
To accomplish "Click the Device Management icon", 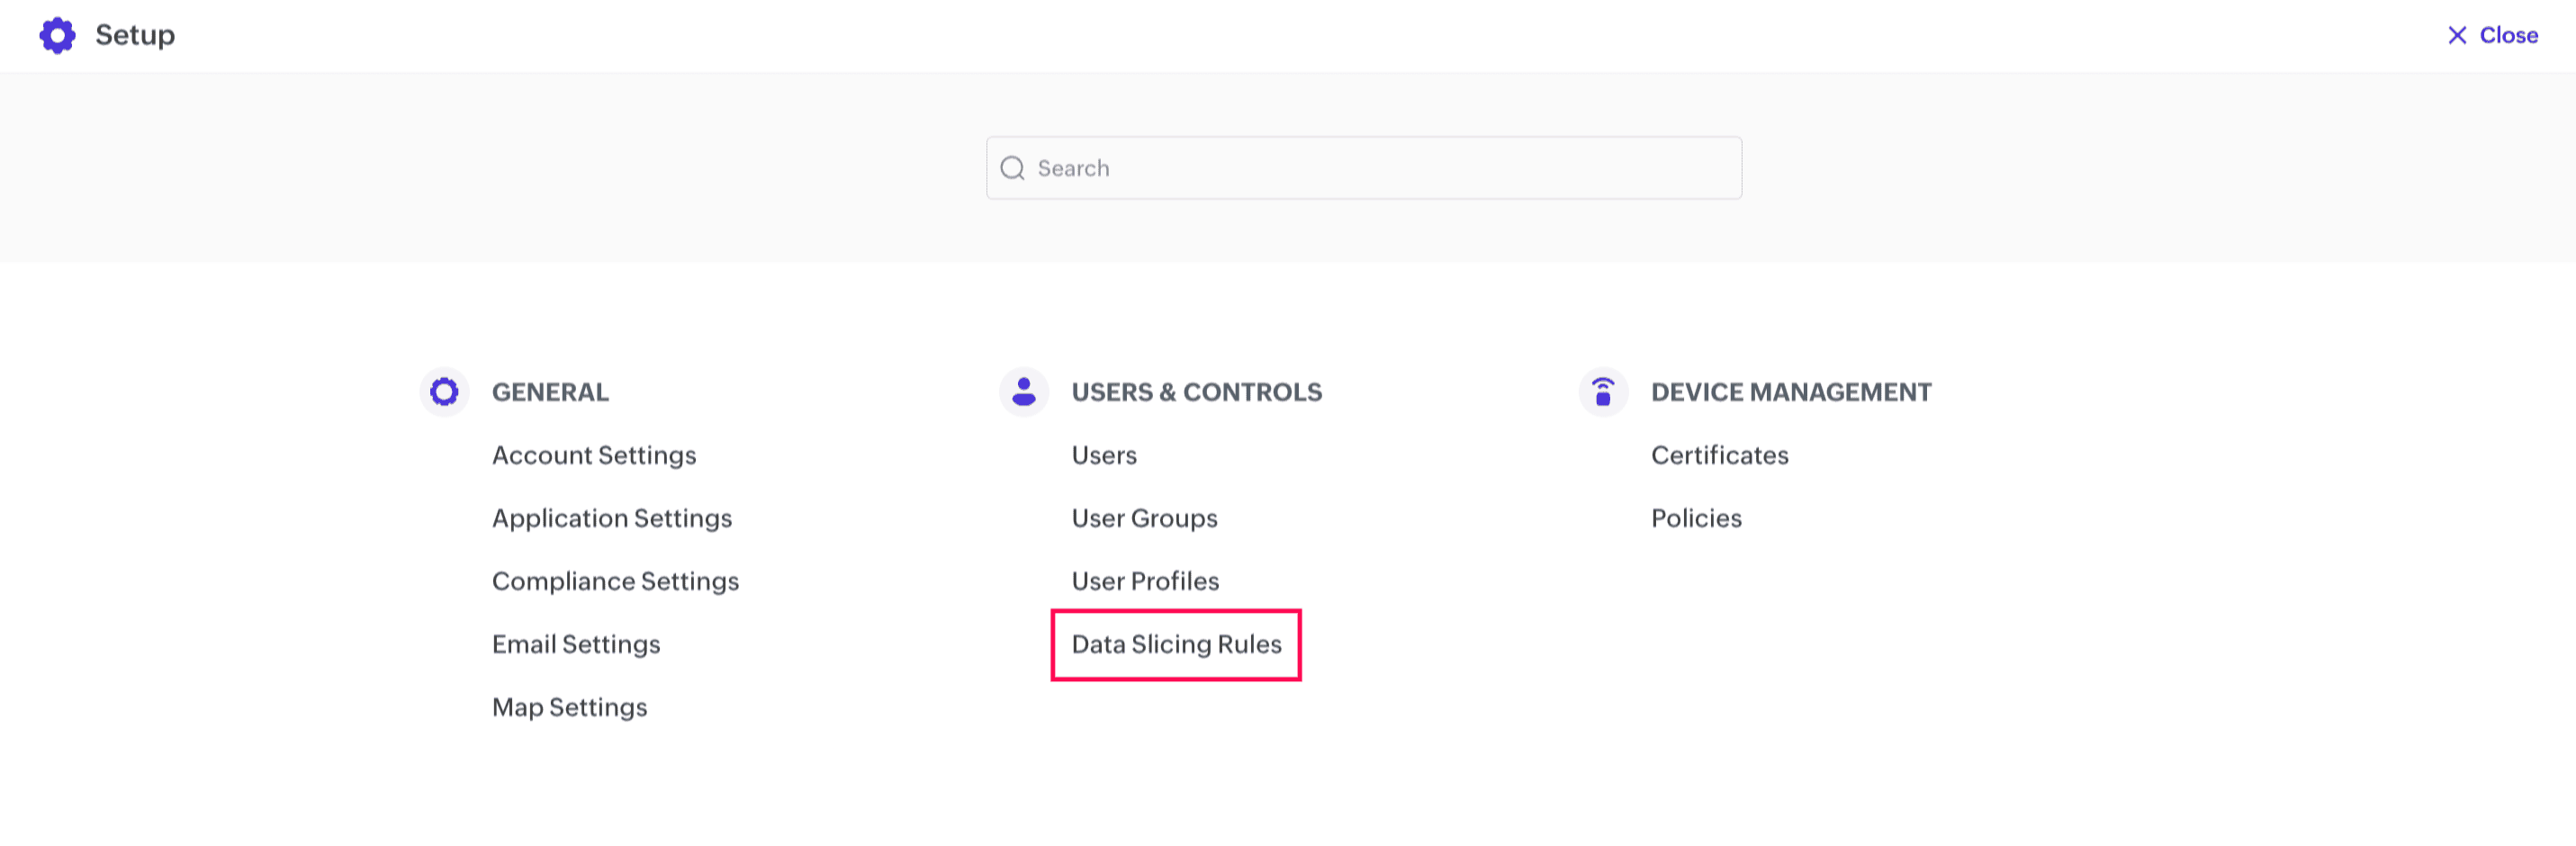I will pos(1602,392).
